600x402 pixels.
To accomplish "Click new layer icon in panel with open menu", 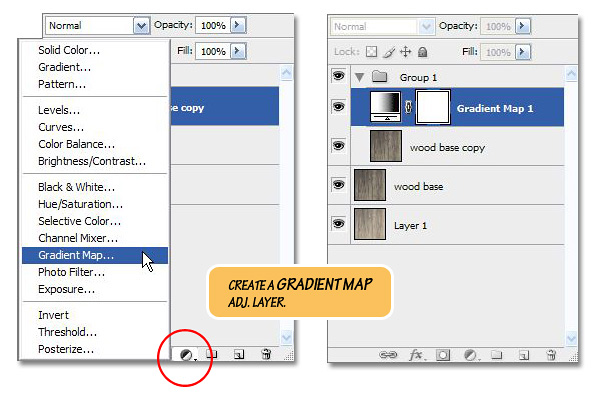I will tap(239, 355).
